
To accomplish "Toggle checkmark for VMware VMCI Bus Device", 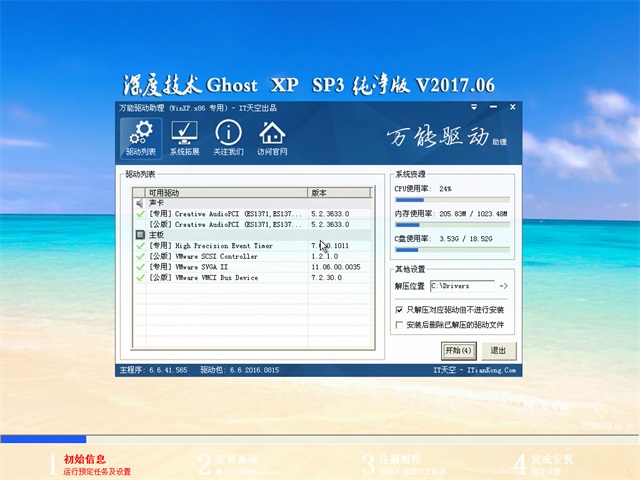I will click(x=140, y=277).
